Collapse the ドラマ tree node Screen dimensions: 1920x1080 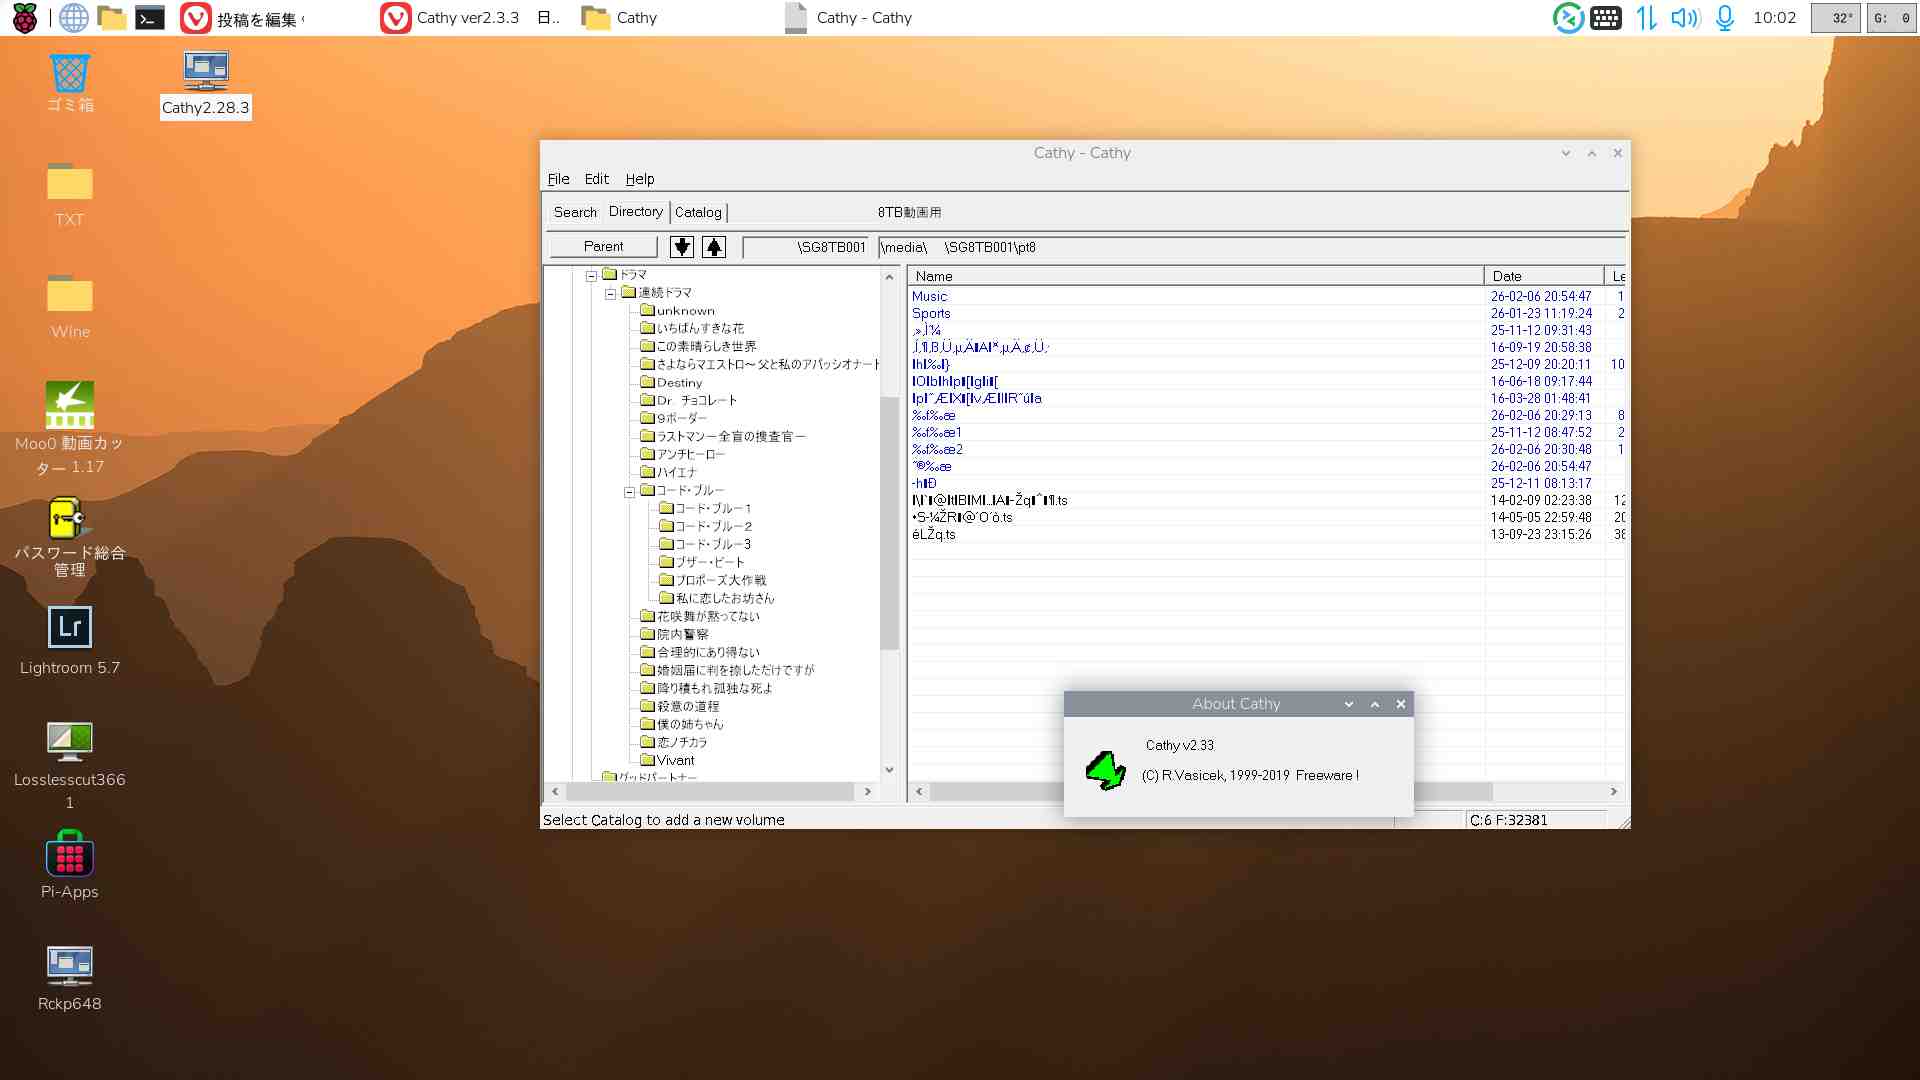591,276
